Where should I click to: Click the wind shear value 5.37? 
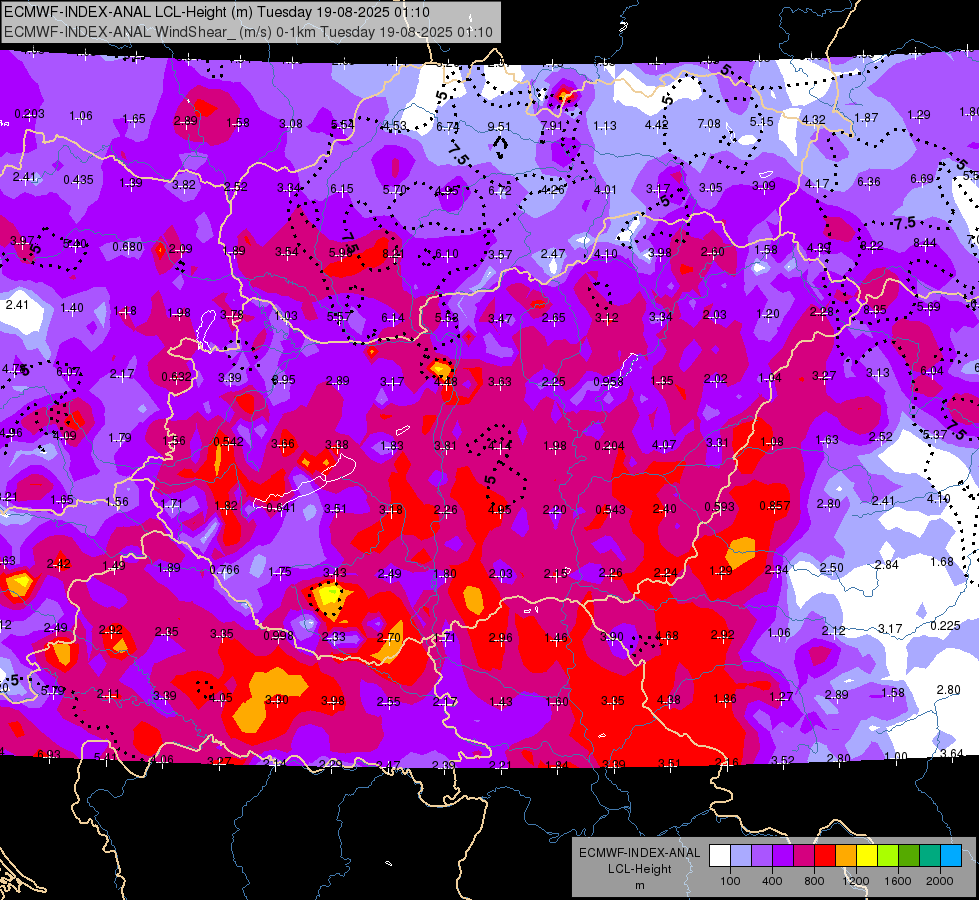point(935,434)
